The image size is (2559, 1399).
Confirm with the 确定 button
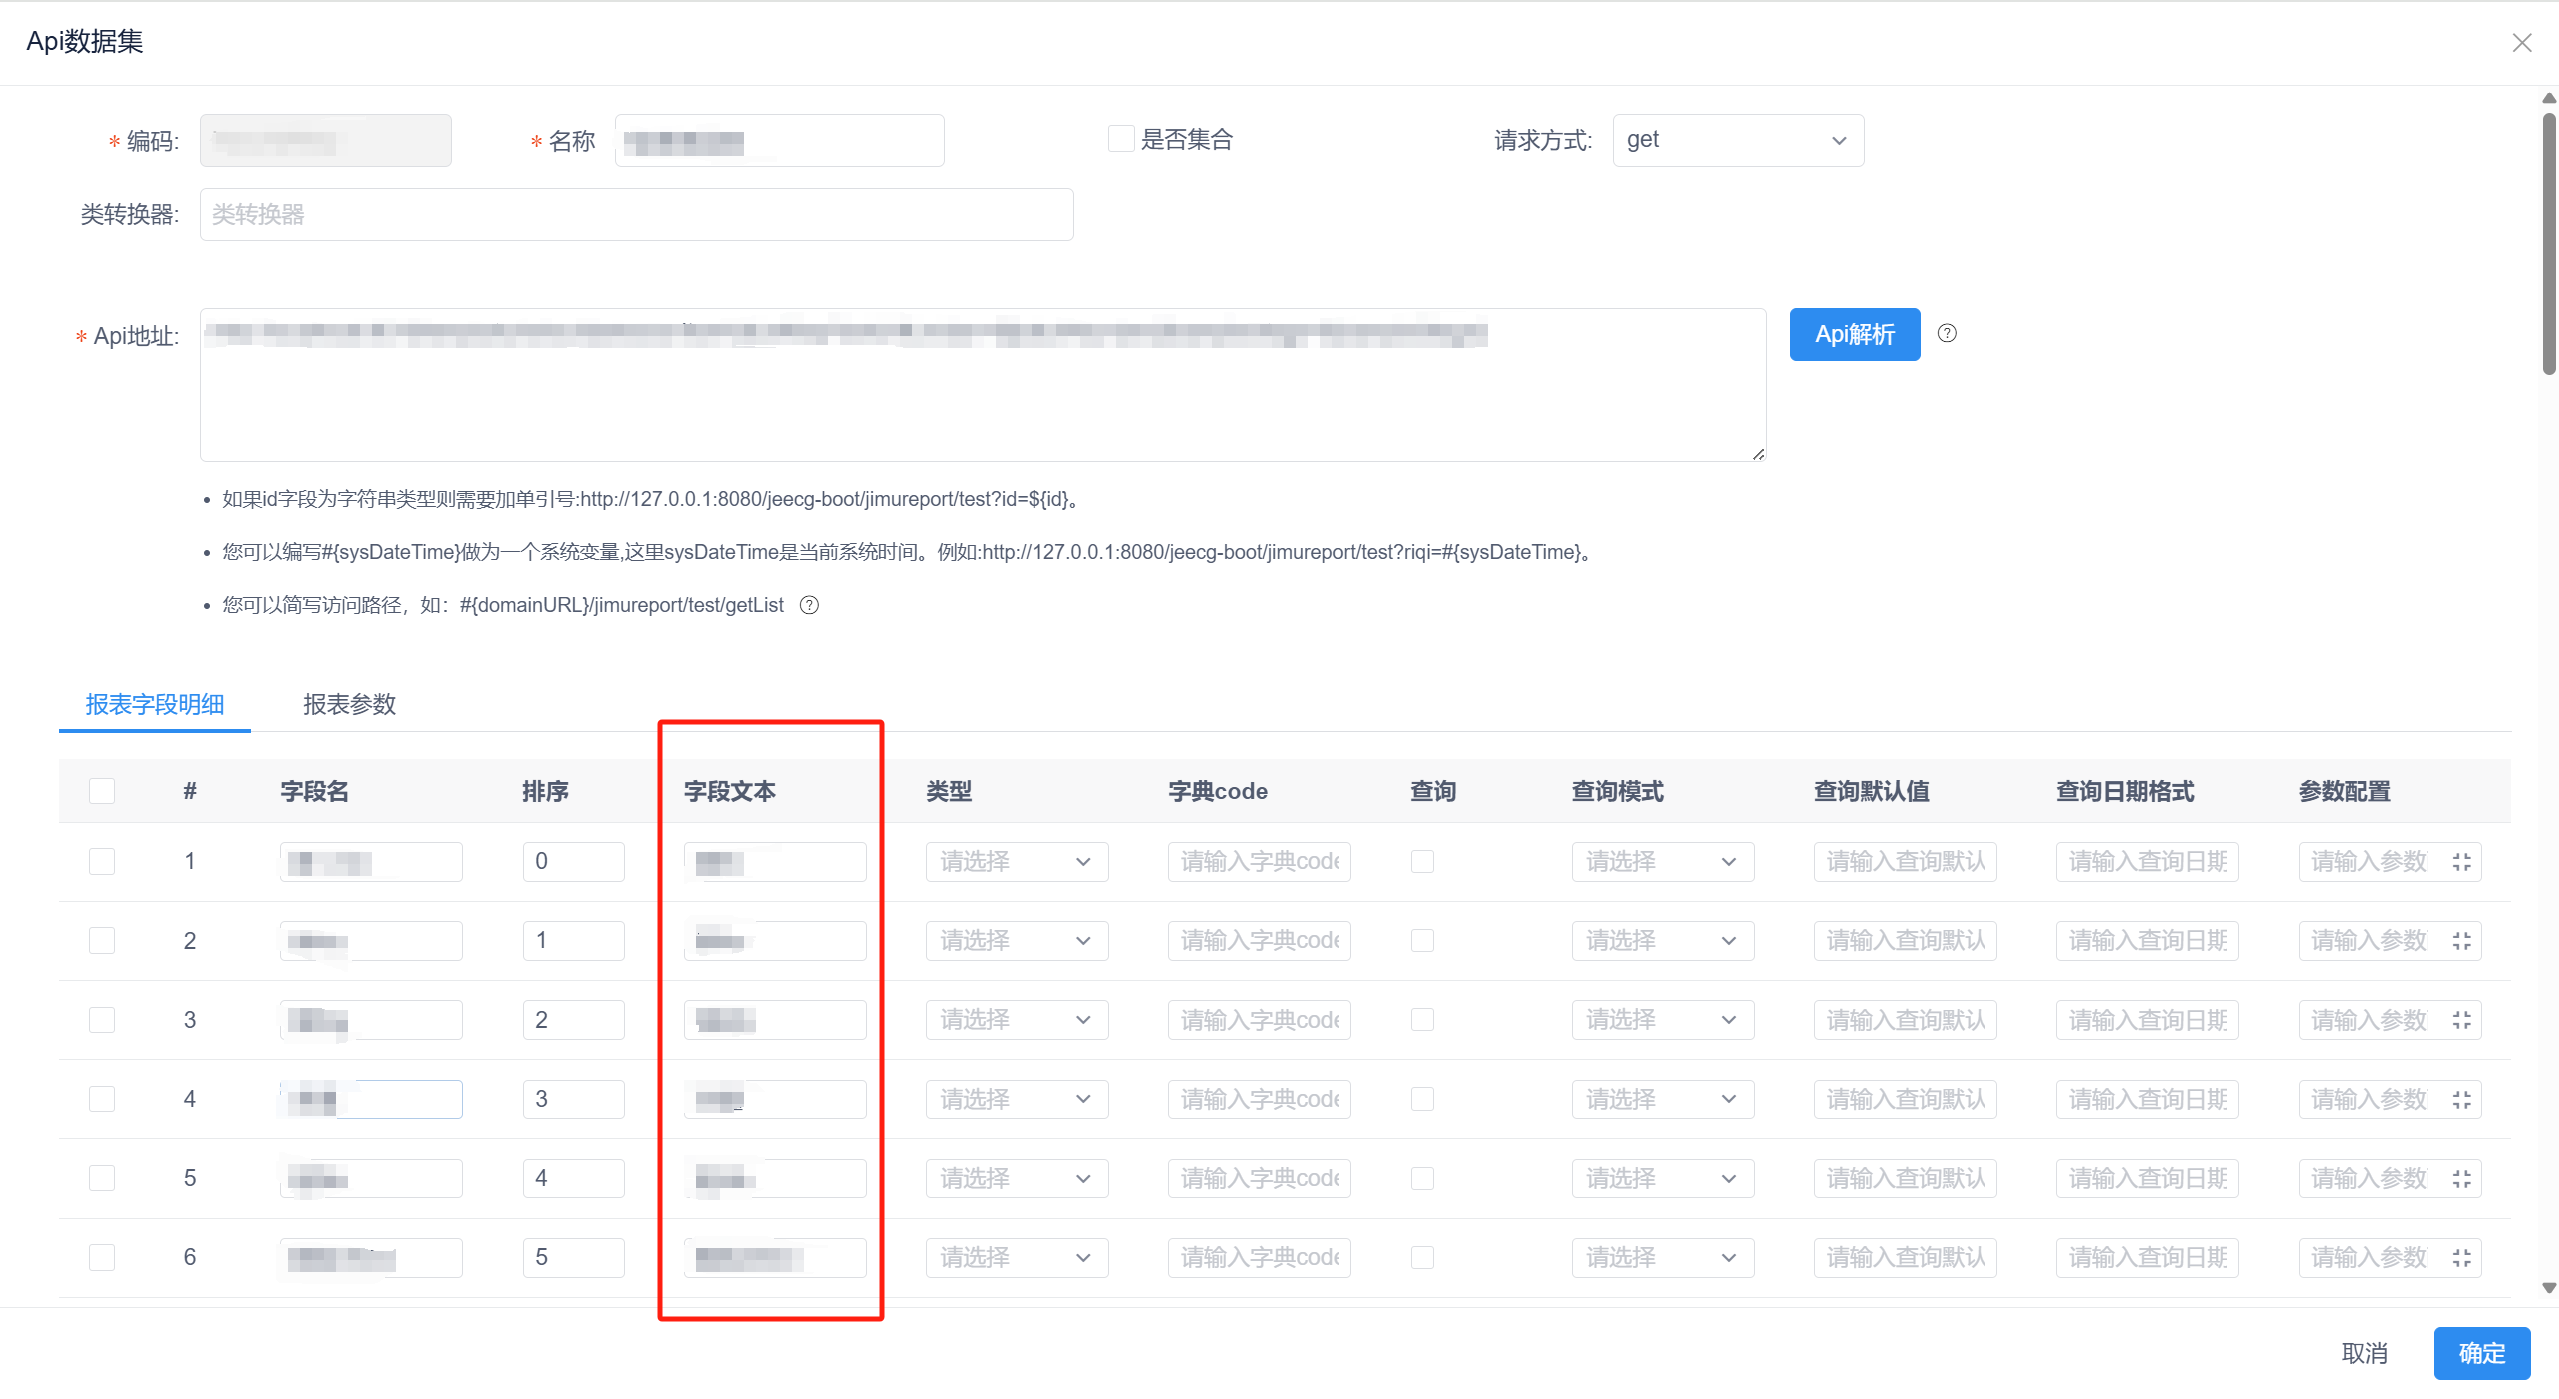click(x=2481, y=1353)
